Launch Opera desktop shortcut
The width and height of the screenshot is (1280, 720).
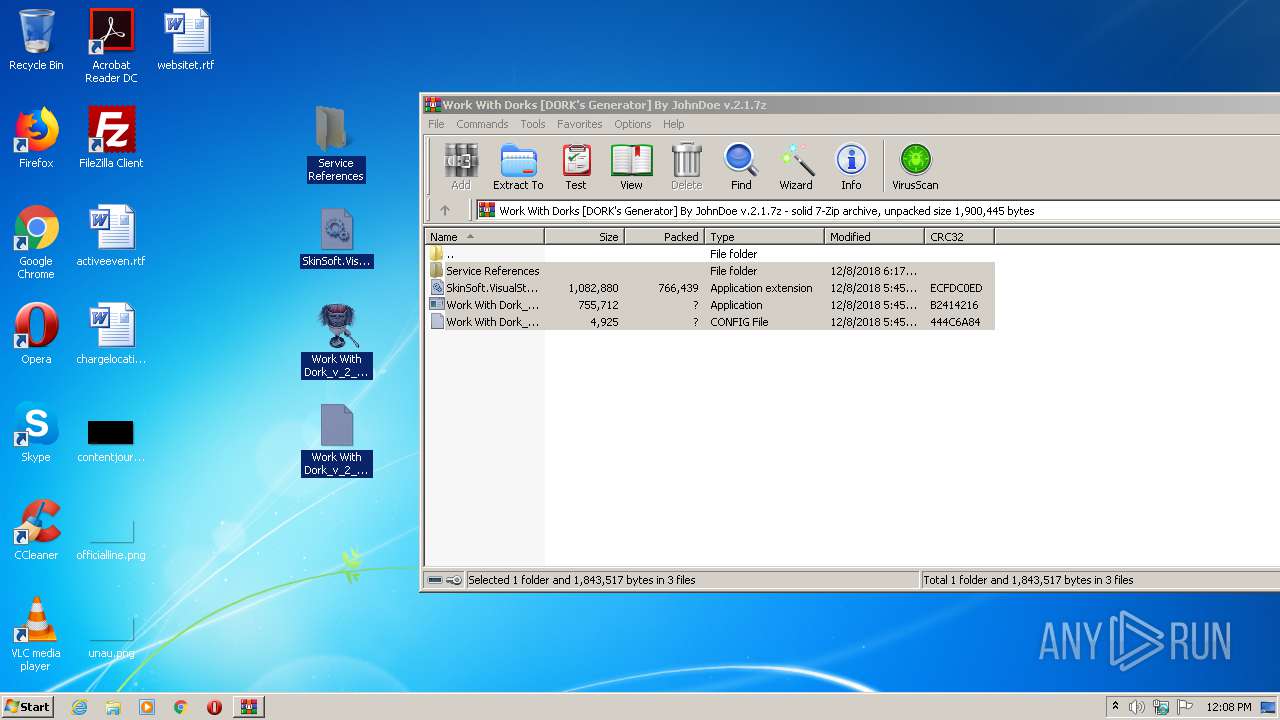tap(36, 334)
